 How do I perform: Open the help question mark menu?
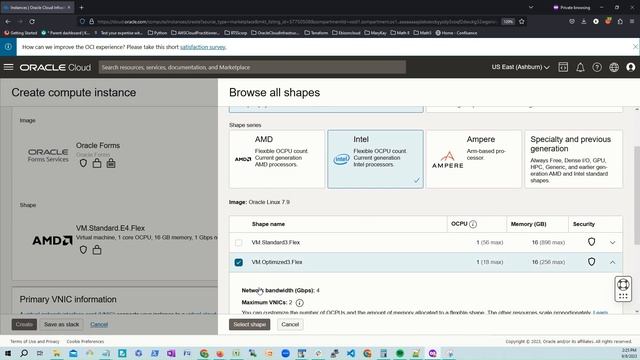[x=597, y=67]
